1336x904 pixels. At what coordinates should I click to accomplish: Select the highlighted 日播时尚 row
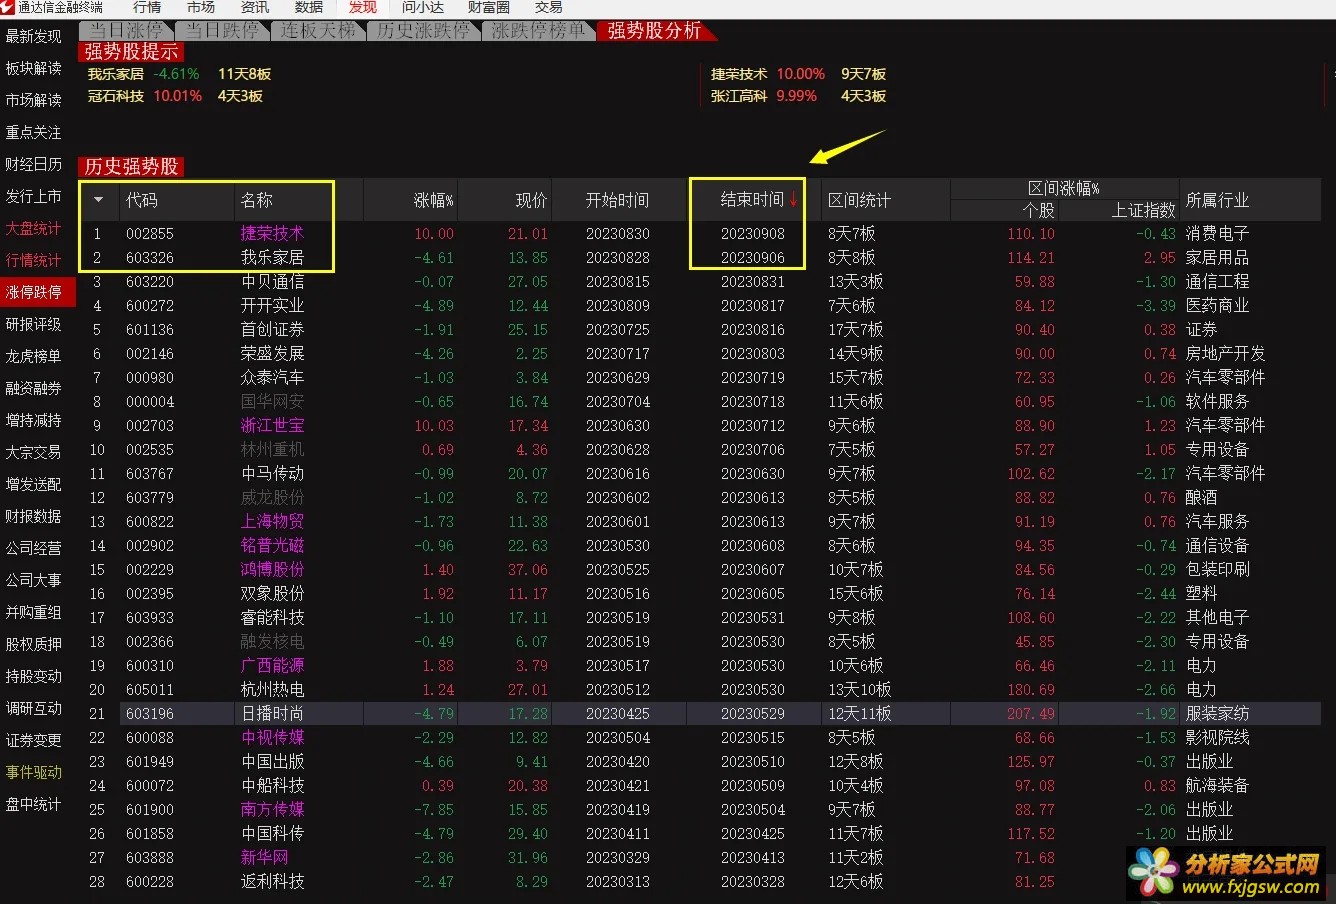[x=700, y=713]
